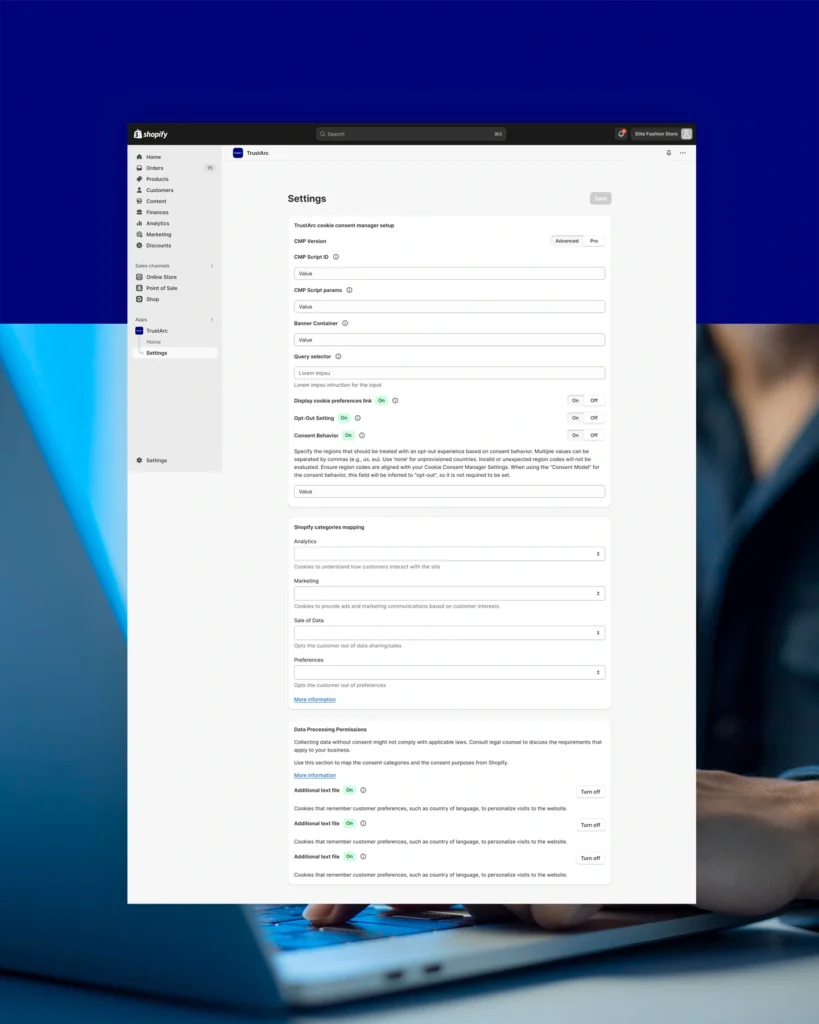Screen dimensions: 819x1024
Task: Show info for Banner Container
Action: (345, 324)
